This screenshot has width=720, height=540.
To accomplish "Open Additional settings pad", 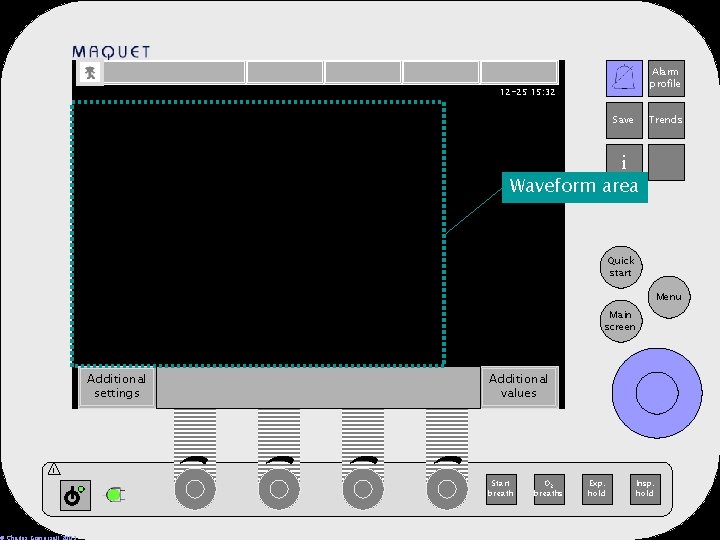I will pyautogui.click(x=117, y=386).
